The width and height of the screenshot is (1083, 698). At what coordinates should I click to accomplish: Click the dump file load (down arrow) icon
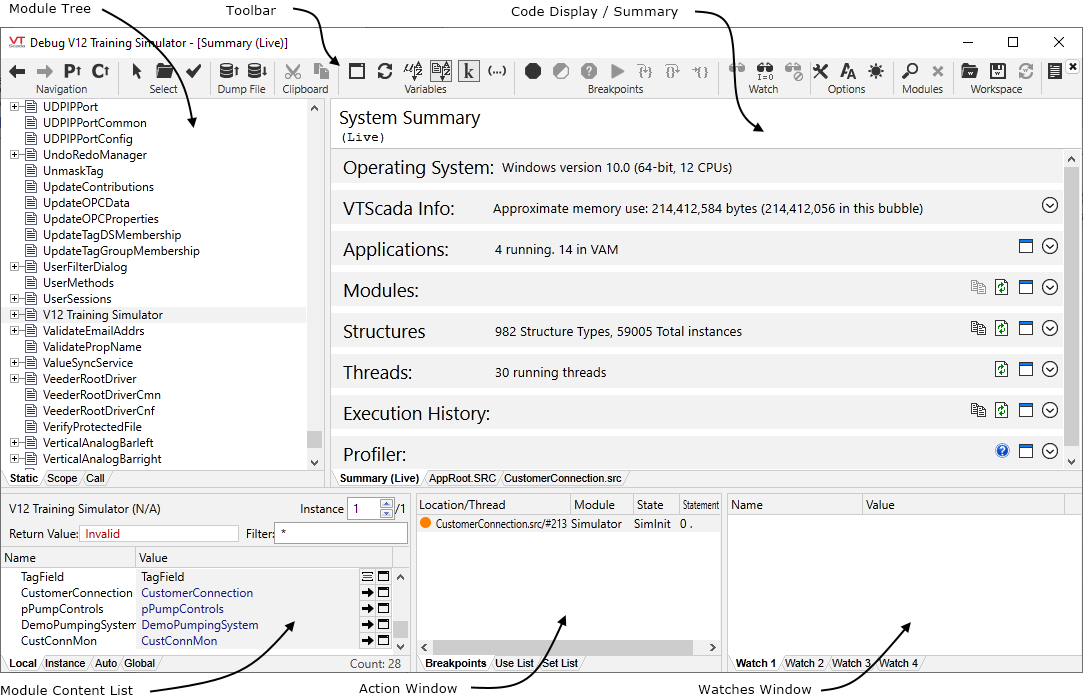pos(257,71)
